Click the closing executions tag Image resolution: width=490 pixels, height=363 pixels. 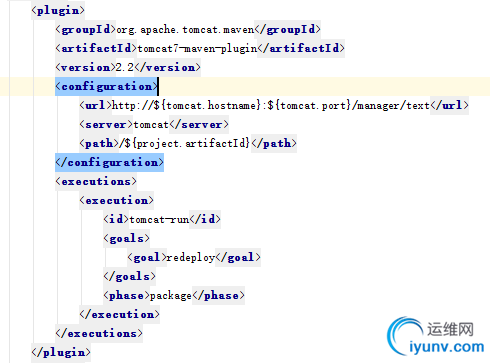tap(99, 334)
